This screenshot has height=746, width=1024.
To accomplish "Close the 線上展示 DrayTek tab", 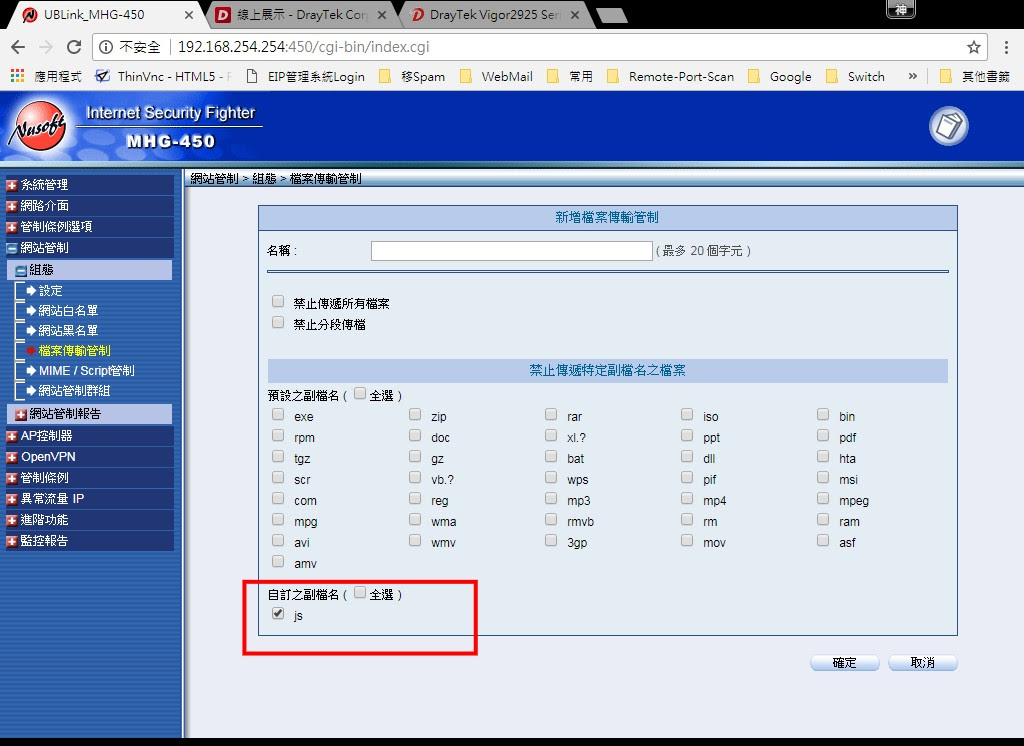I will coord(382,14).
